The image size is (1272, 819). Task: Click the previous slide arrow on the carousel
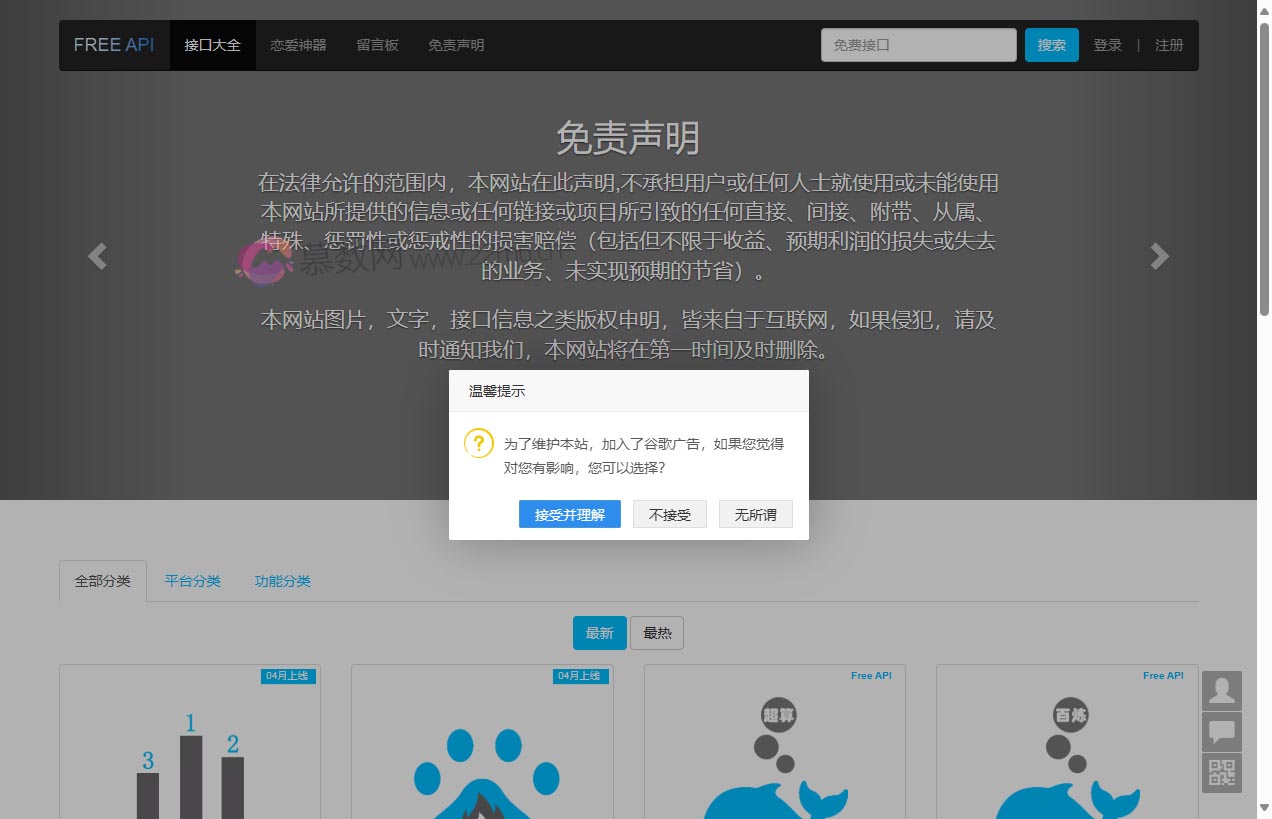97,257
